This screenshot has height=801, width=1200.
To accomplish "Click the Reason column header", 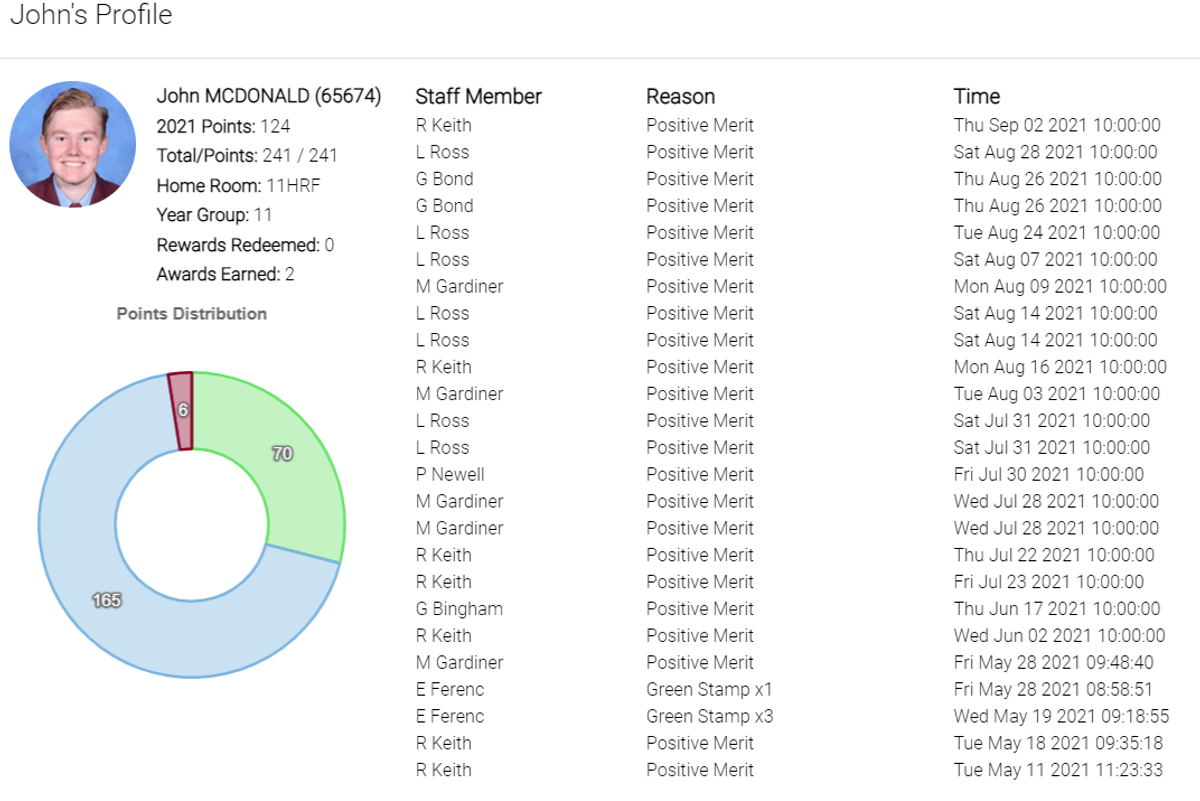I will (680, 96).
